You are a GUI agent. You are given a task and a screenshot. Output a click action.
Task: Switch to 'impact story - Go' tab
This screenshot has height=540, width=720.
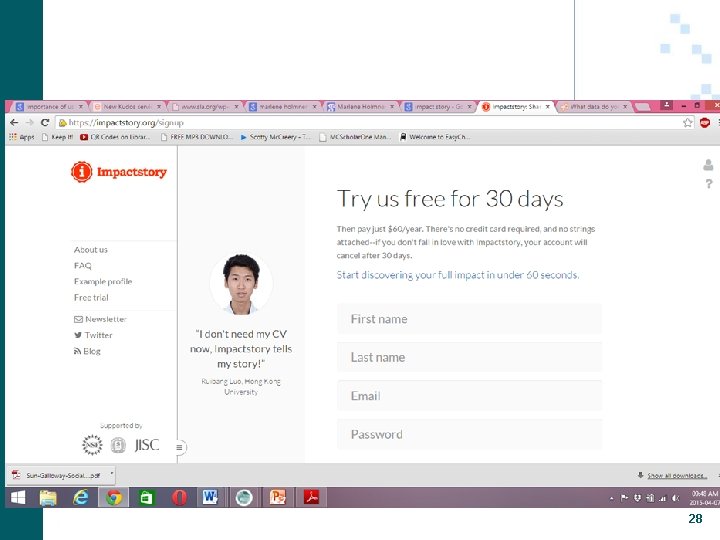coord(437,107)
